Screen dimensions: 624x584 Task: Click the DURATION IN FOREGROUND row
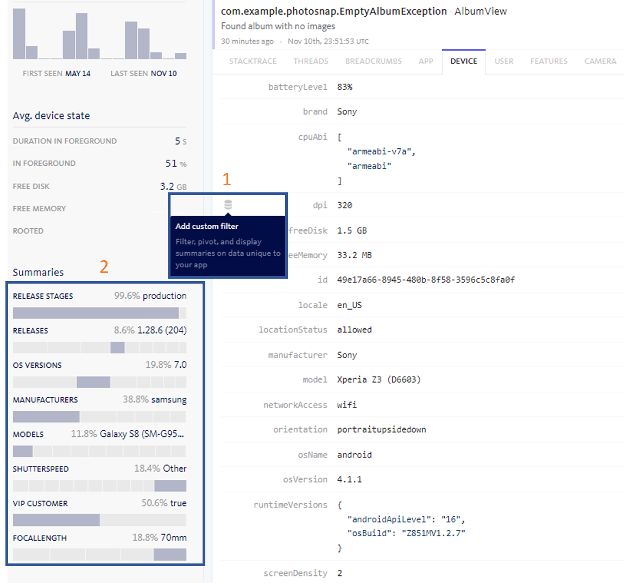click(x=99, y=141)
